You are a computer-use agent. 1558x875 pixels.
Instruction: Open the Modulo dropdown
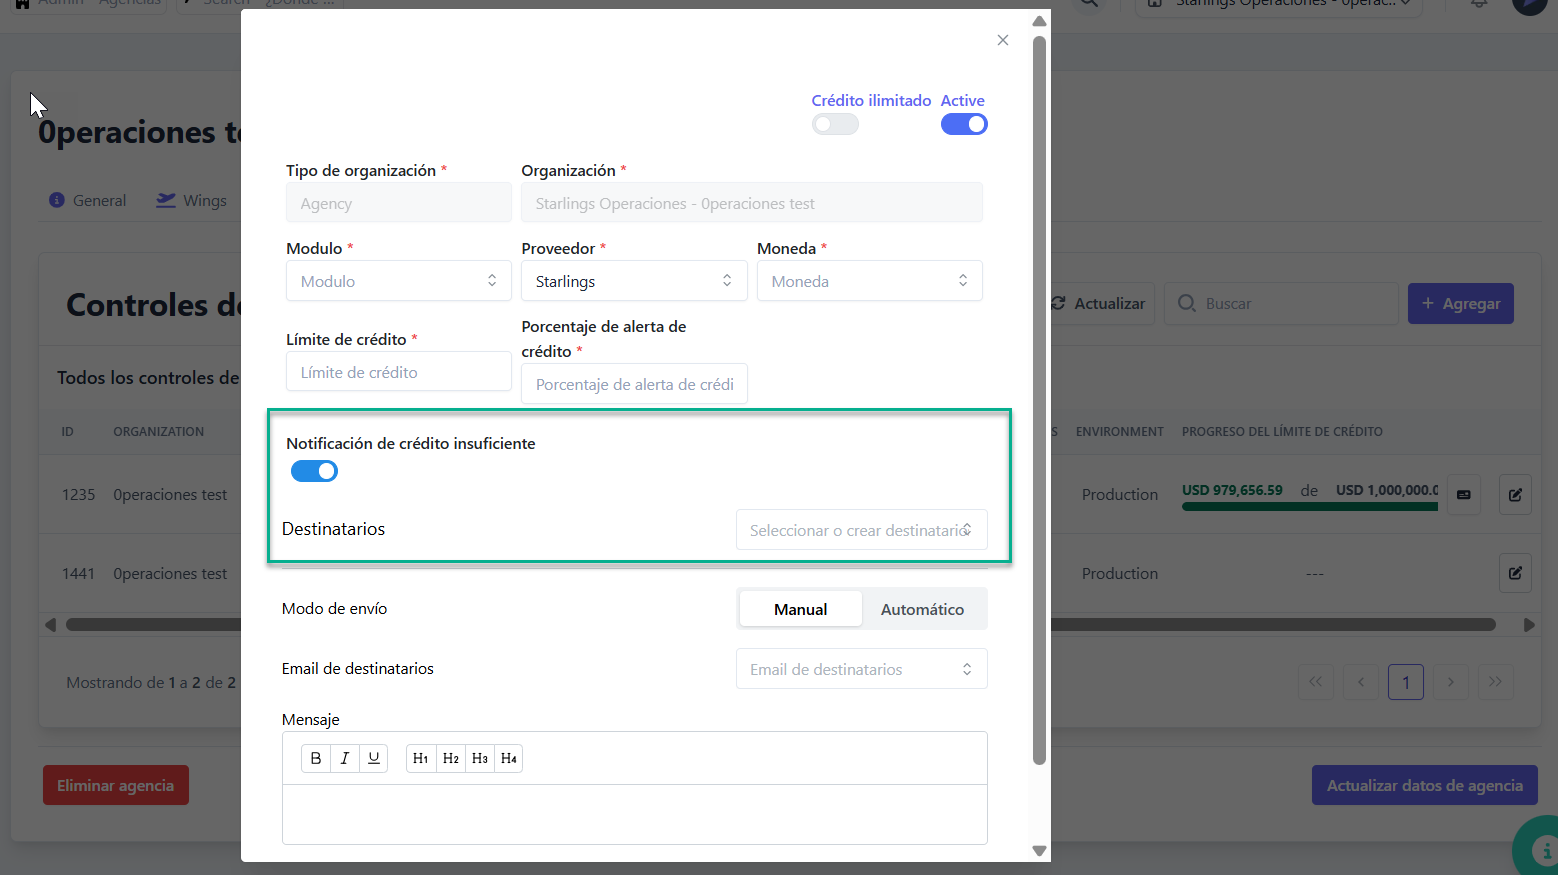coord(398,281)
